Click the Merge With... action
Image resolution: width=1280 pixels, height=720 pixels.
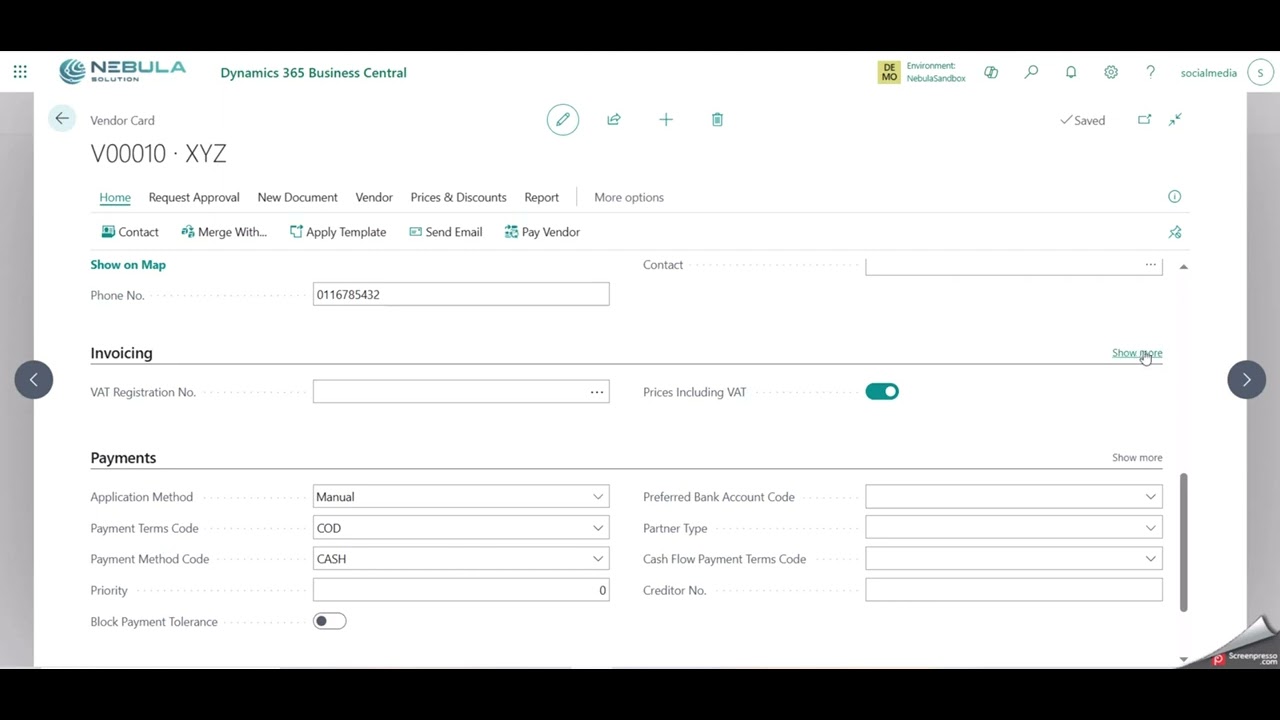[x=224, y=232]
